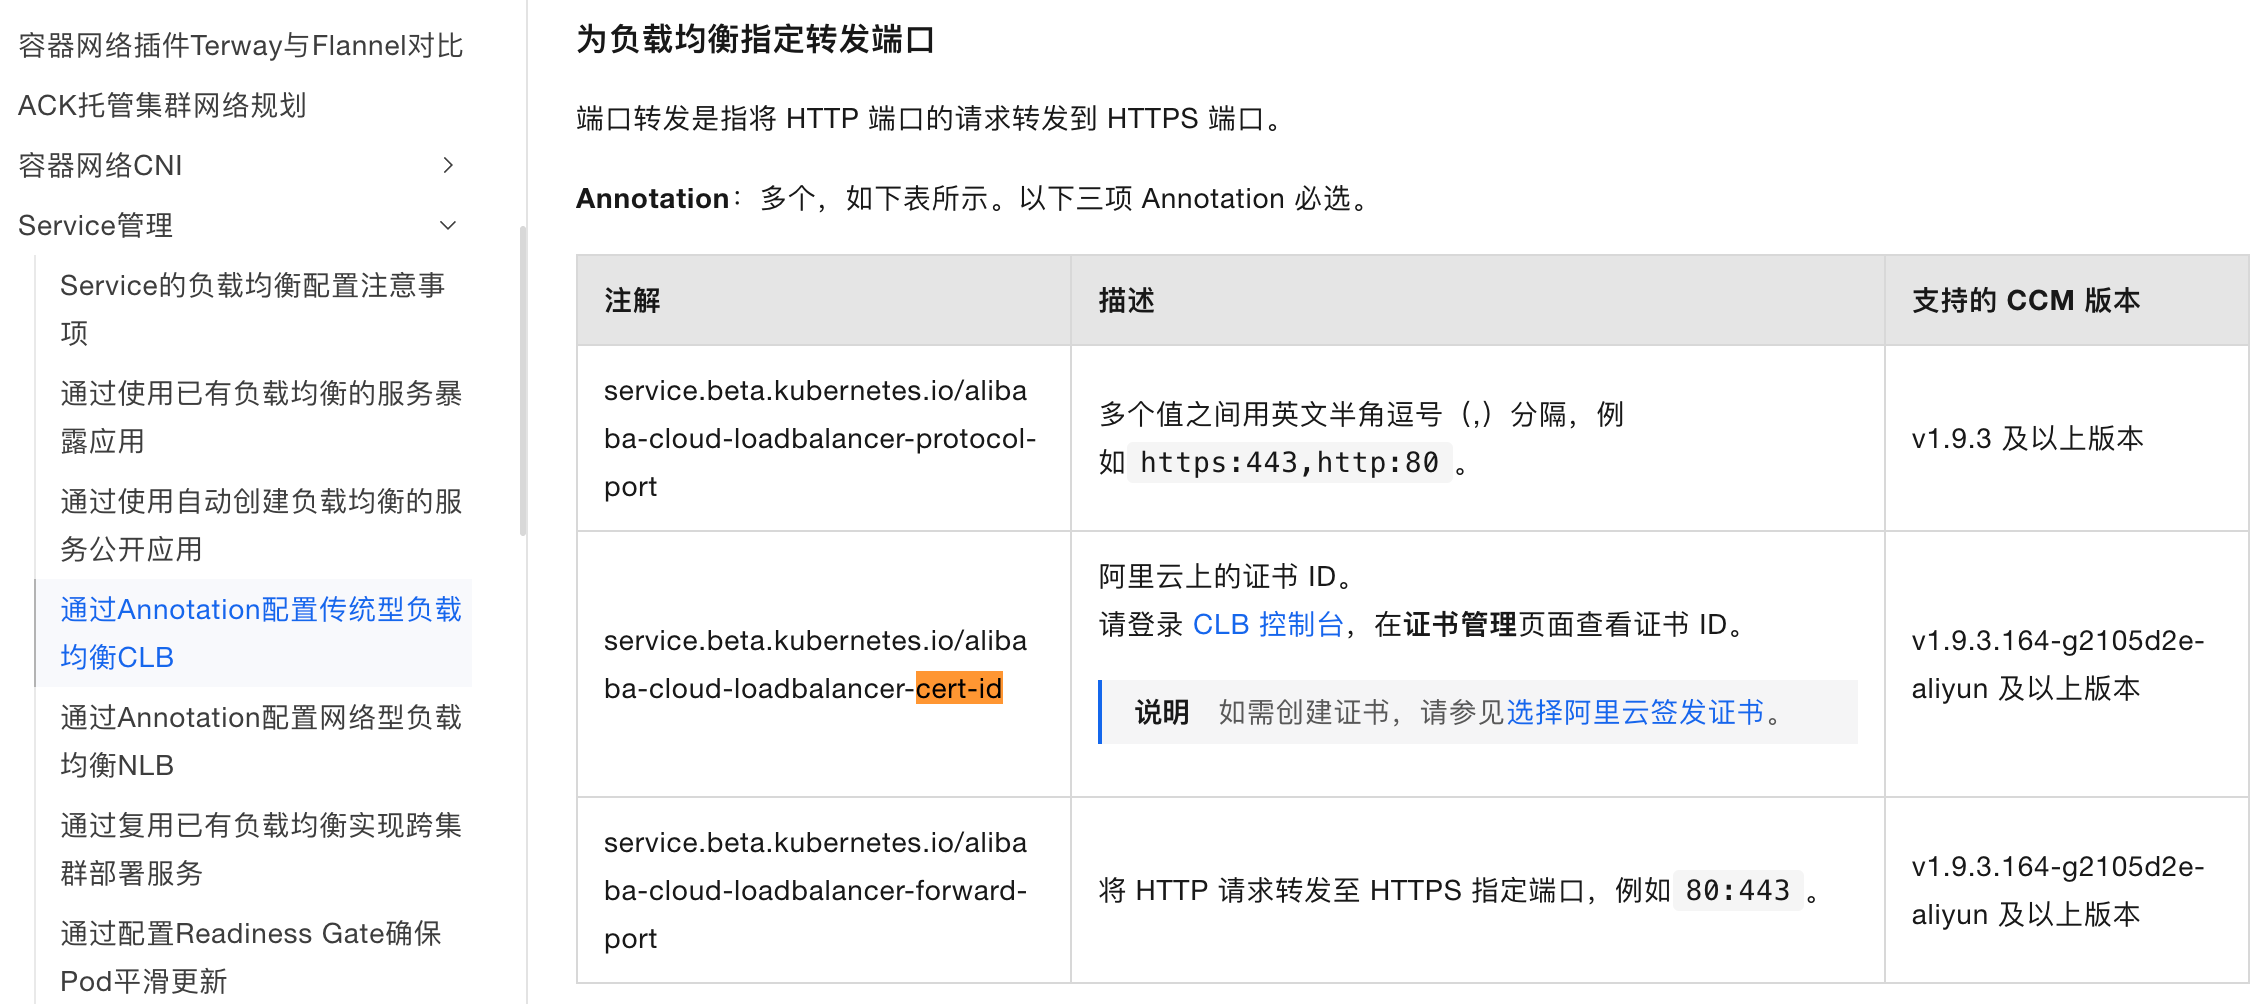Expand the 容器网络CNI section chevron

(x=448, y=165)
